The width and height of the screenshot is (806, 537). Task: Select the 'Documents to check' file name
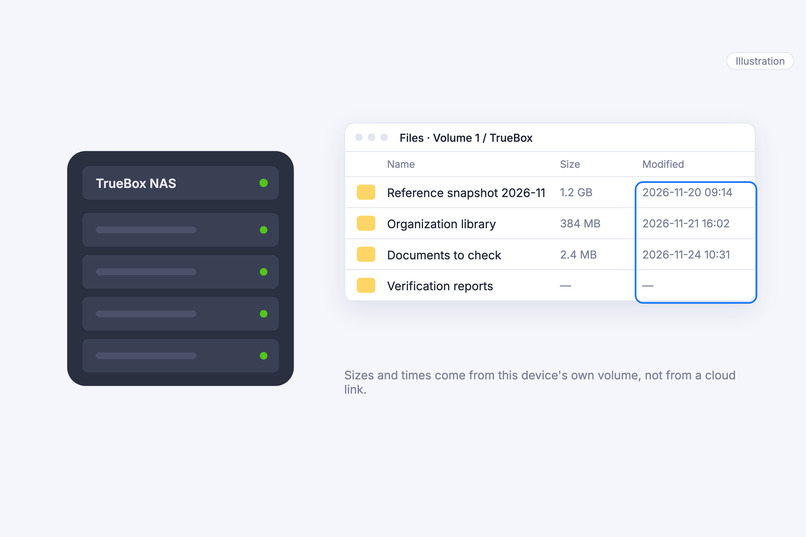coord(444,255)
